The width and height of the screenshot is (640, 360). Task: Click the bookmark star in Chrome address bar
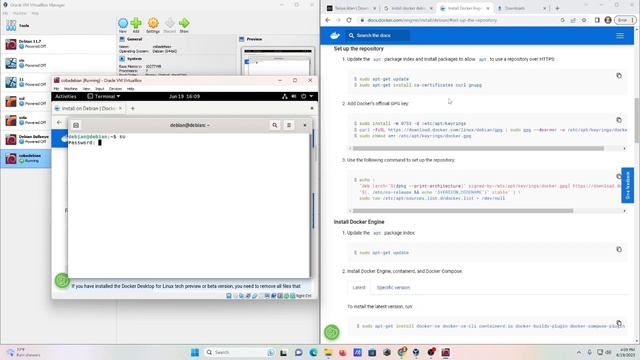[x=584, y=20]
